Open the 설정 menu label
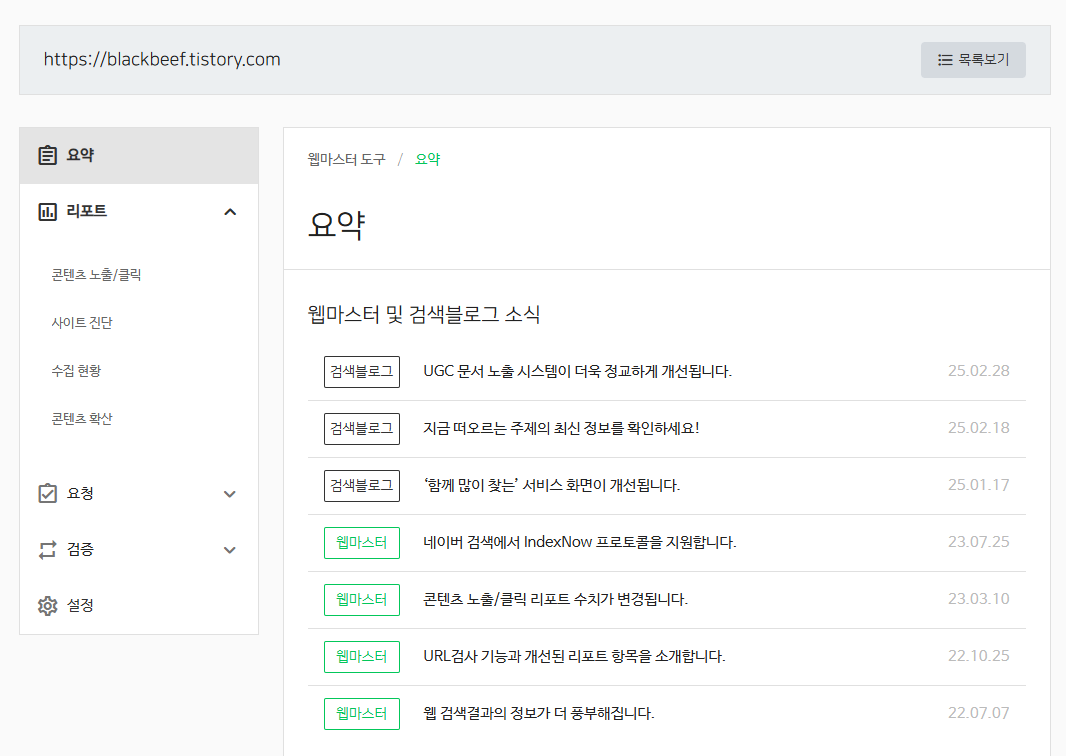 [80, 605]
